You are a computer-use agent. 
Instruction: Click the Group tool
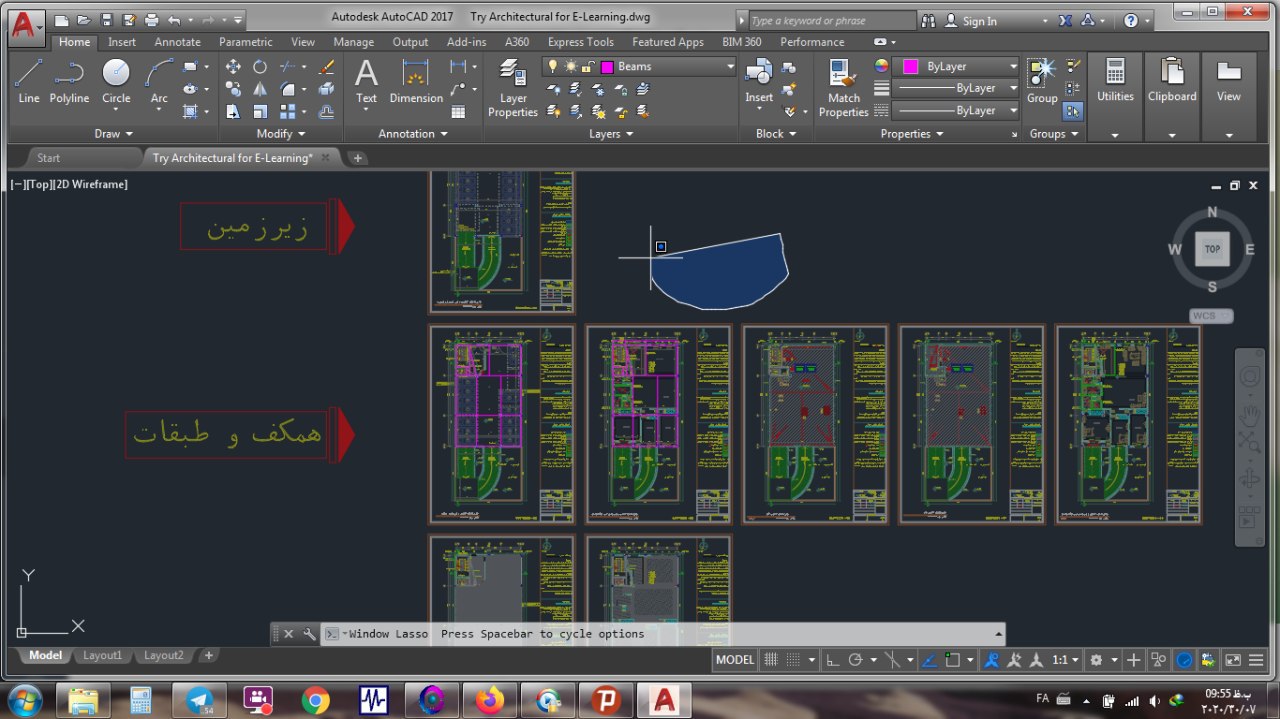(1042, 81)
